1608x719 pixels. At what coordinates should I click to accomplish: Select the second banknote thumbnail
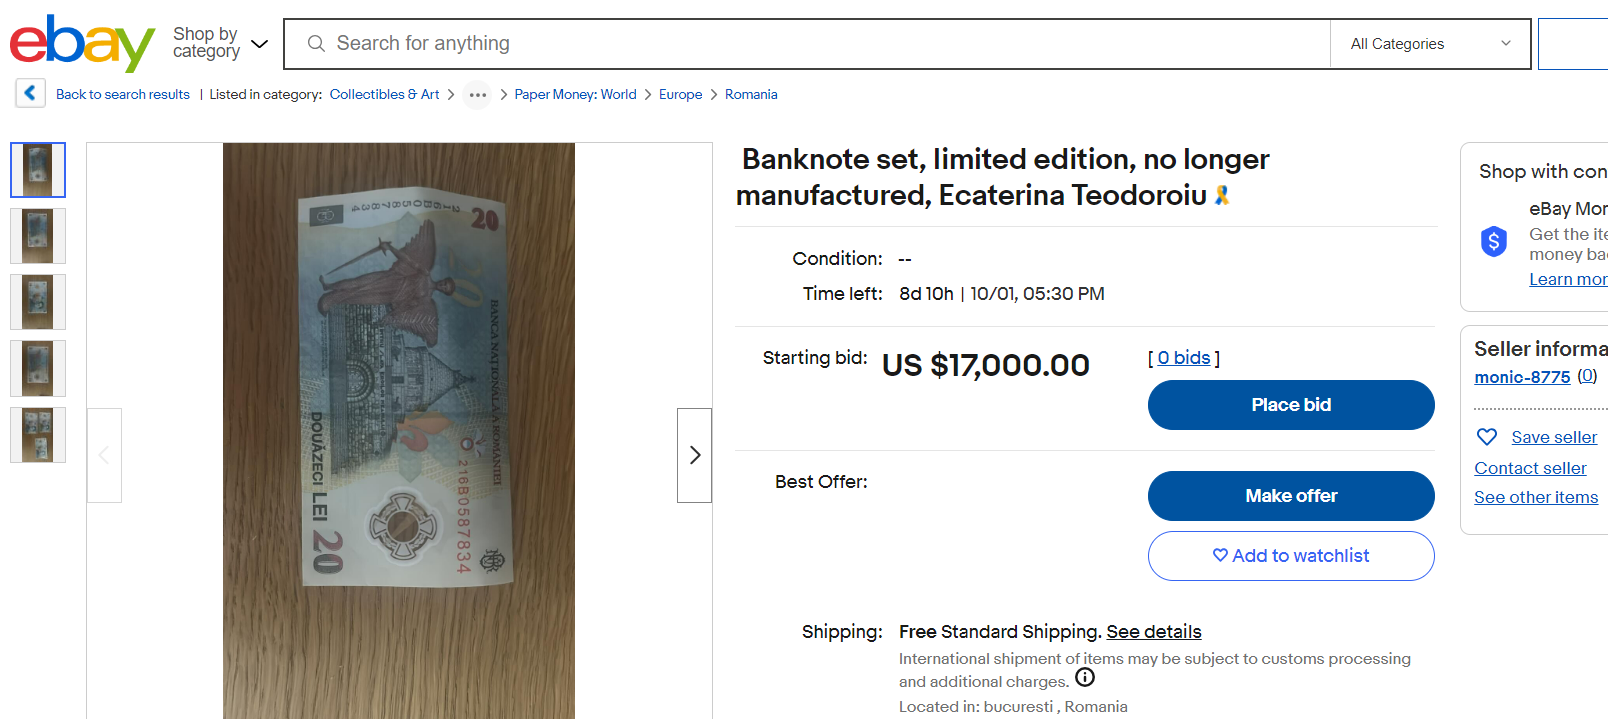[x=38, y=236]
